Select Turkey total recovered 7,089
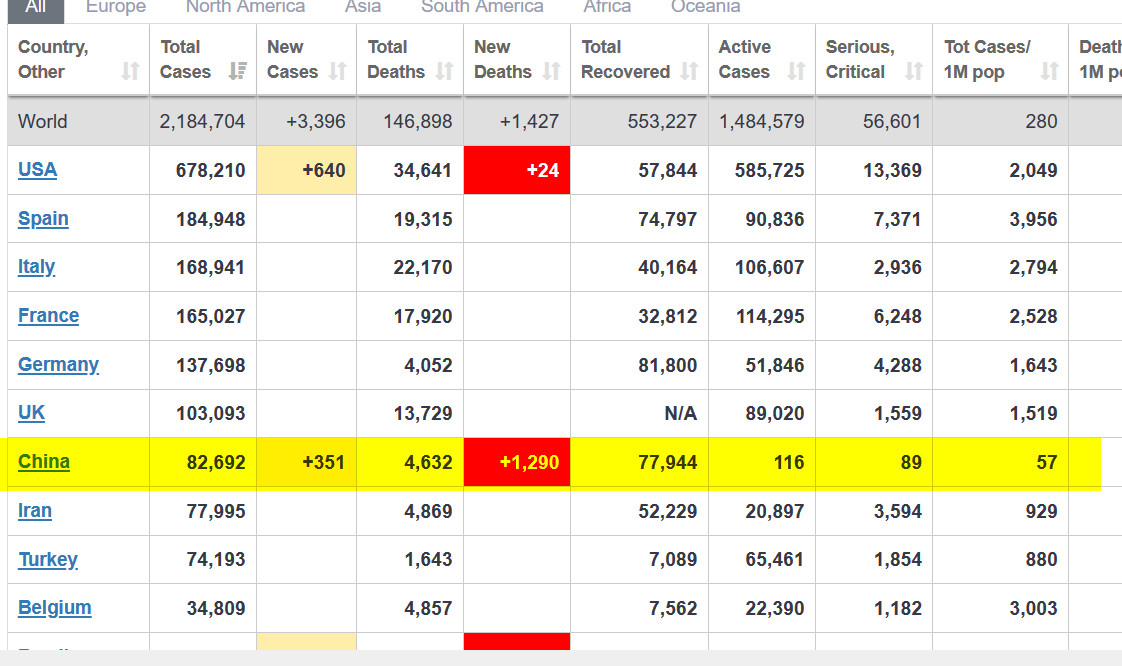This screenshot has height=666, width=1122. (673, 559)
